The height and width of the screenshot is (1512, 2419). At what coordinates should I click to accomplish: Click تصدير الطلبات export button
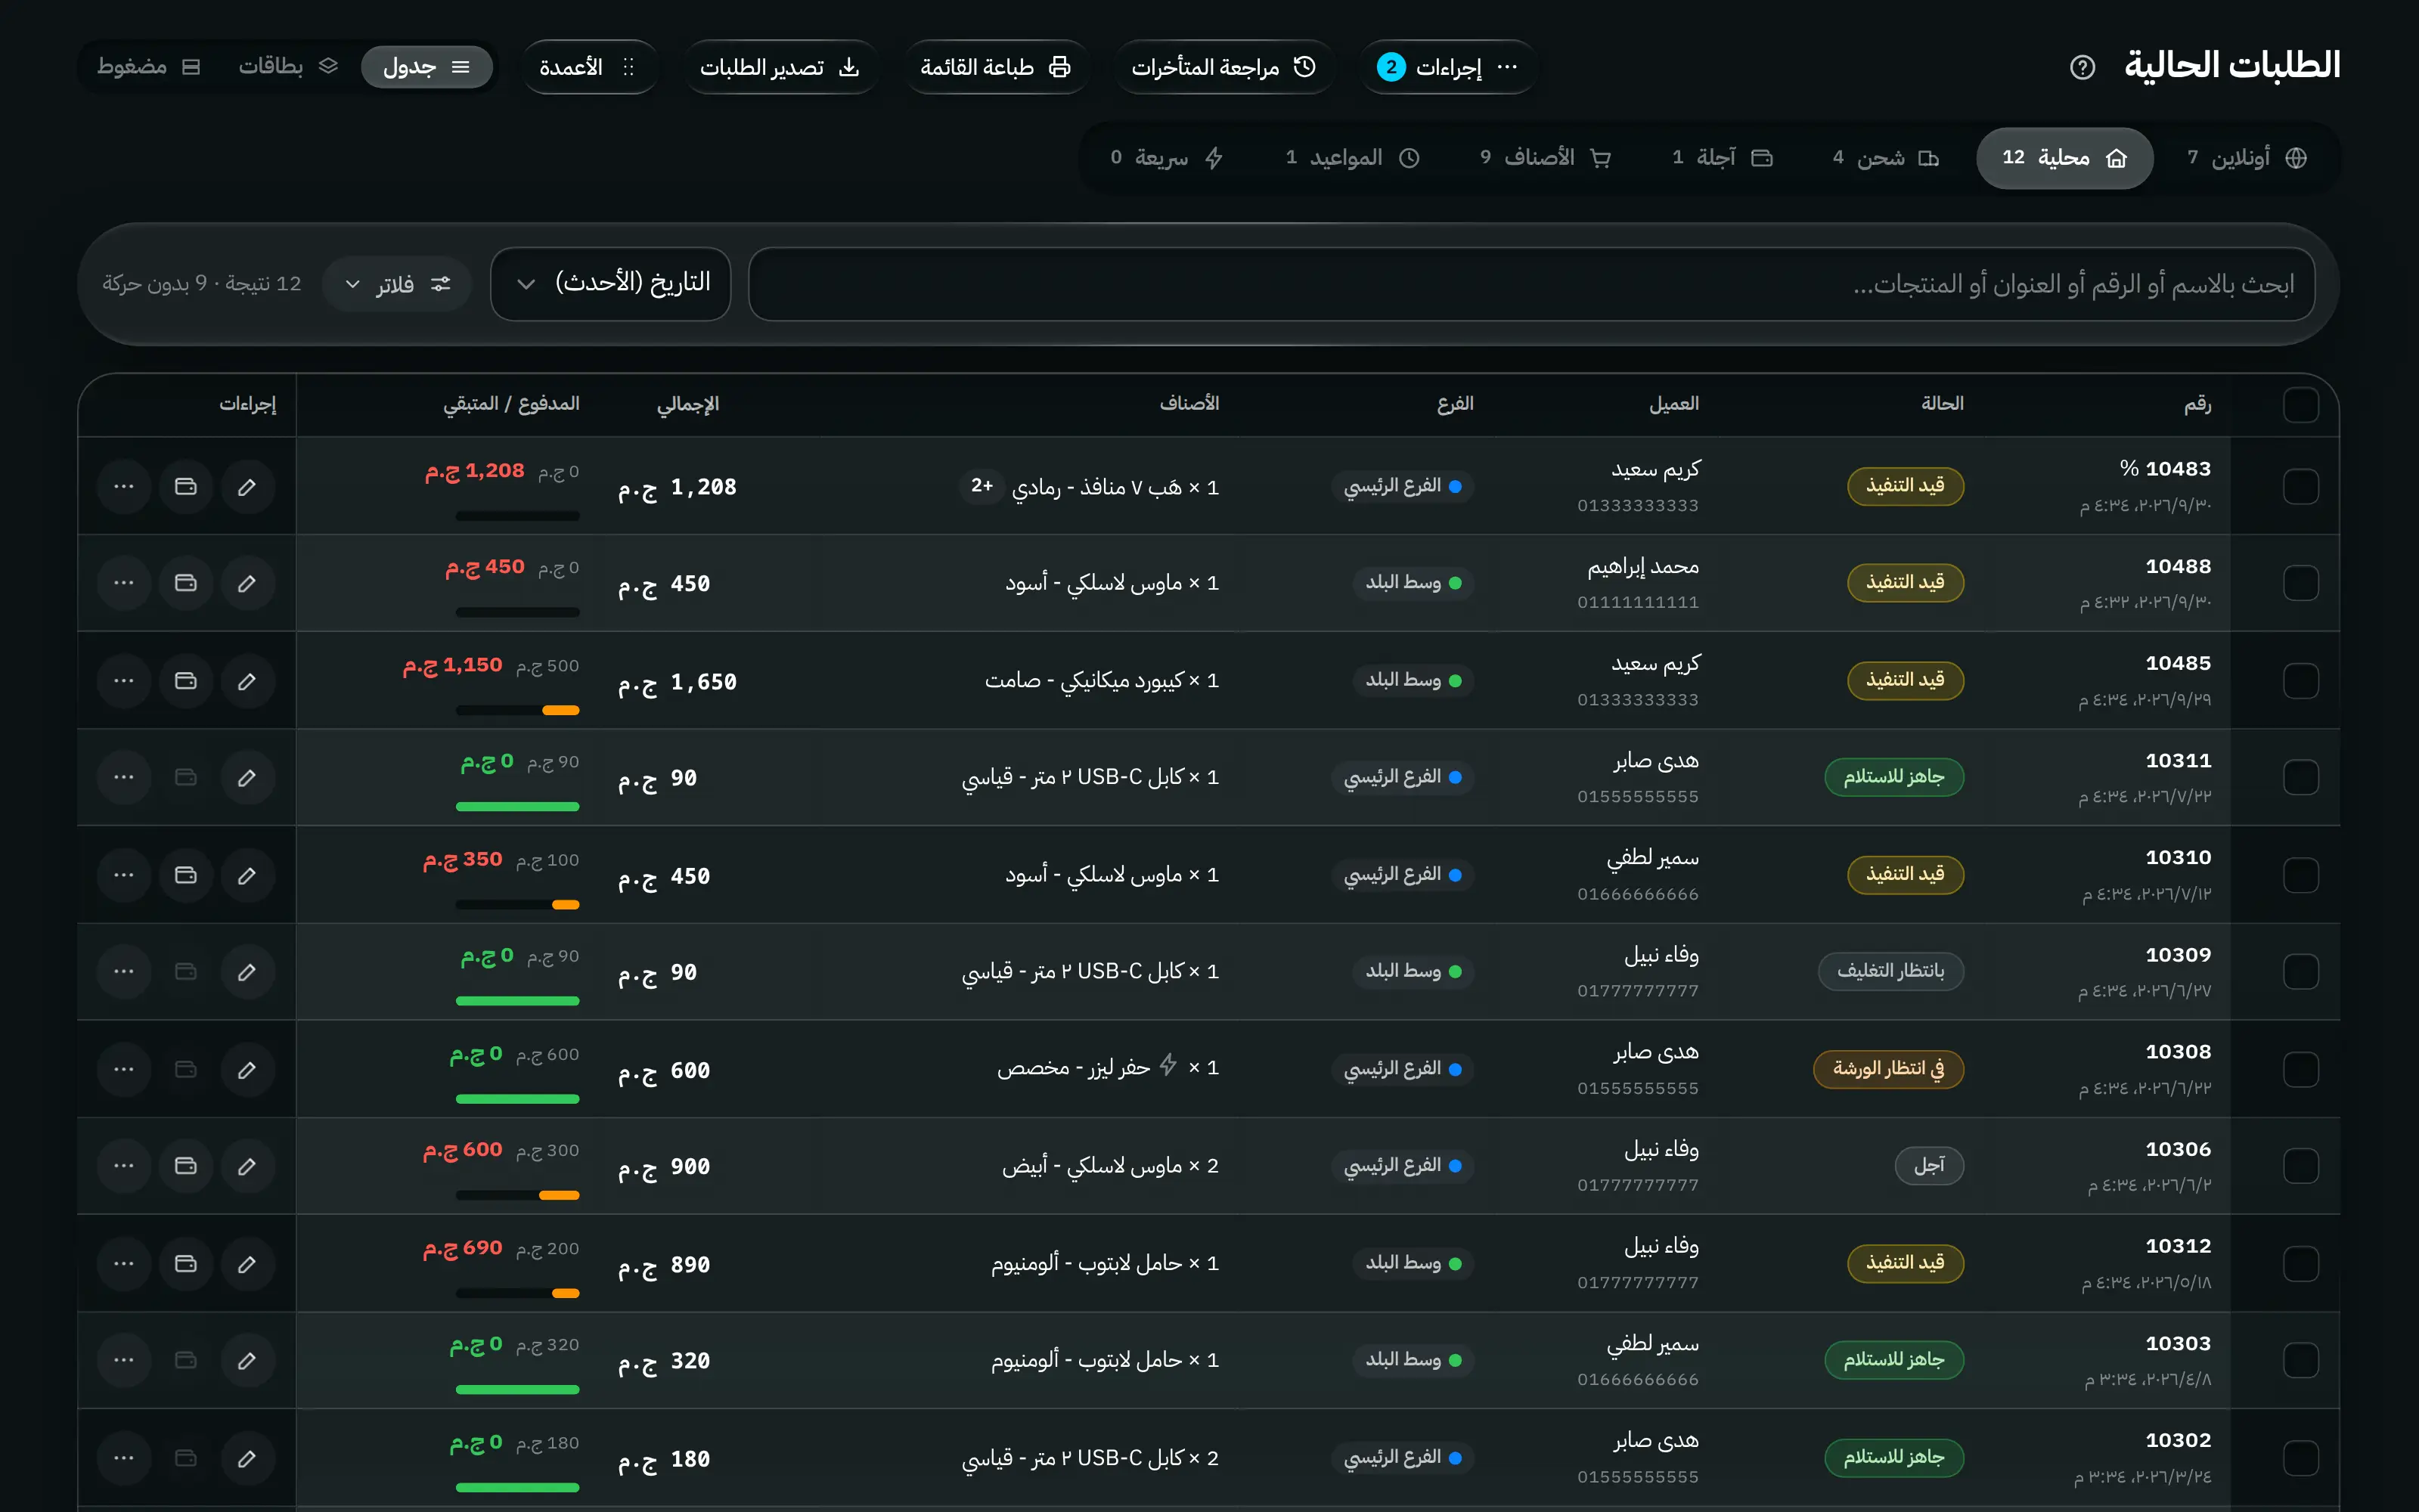tap(780, 67)
